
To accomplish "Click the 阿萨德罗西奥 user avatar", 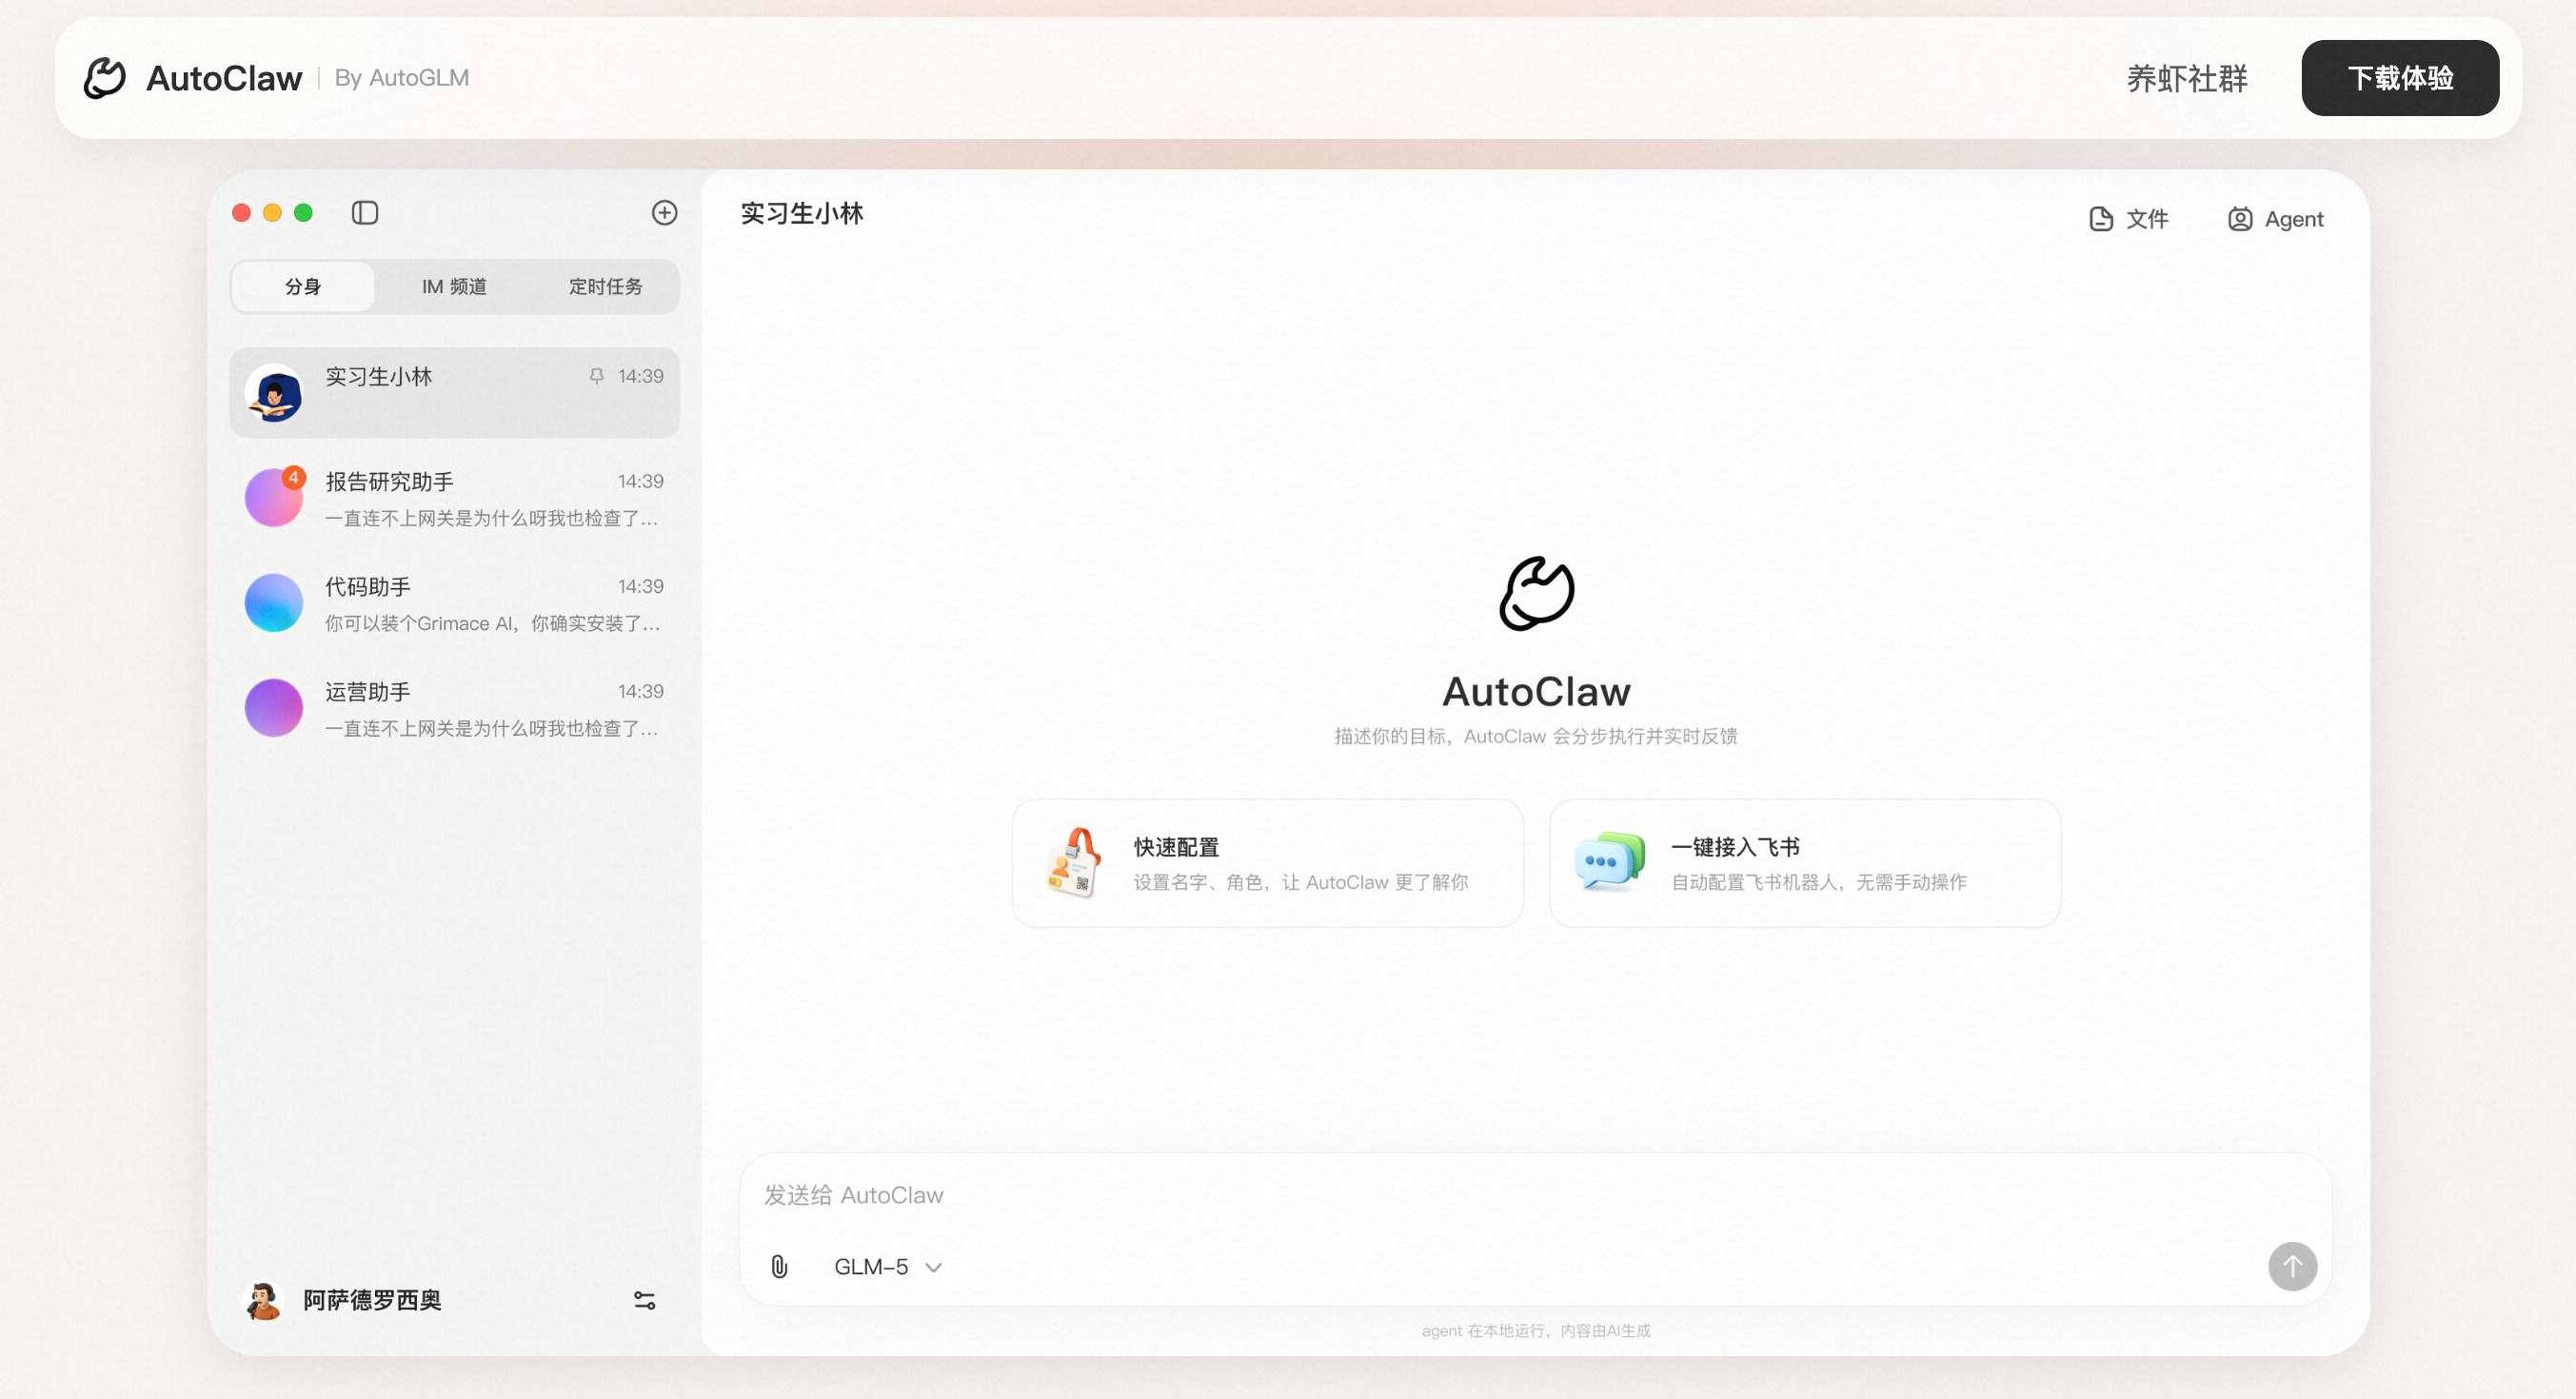I will pyautogui.click(x=263, y=1300).
